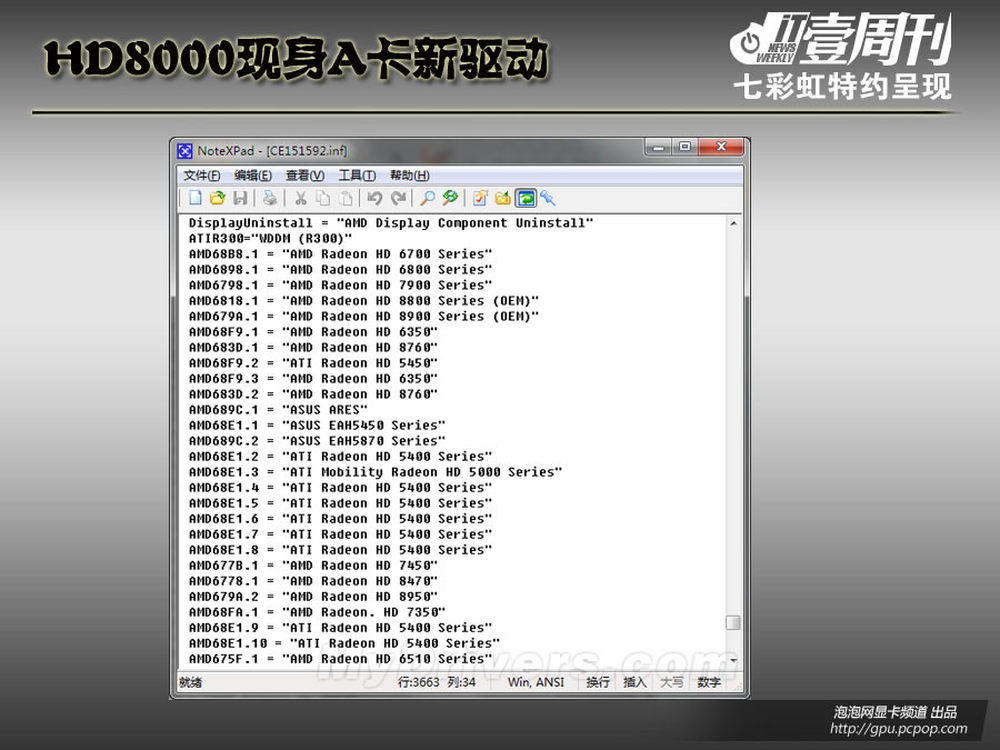This screenshot has width=1000, height=750.
Task: Click the cut scissors icon
Action: [x=300, y=198]
